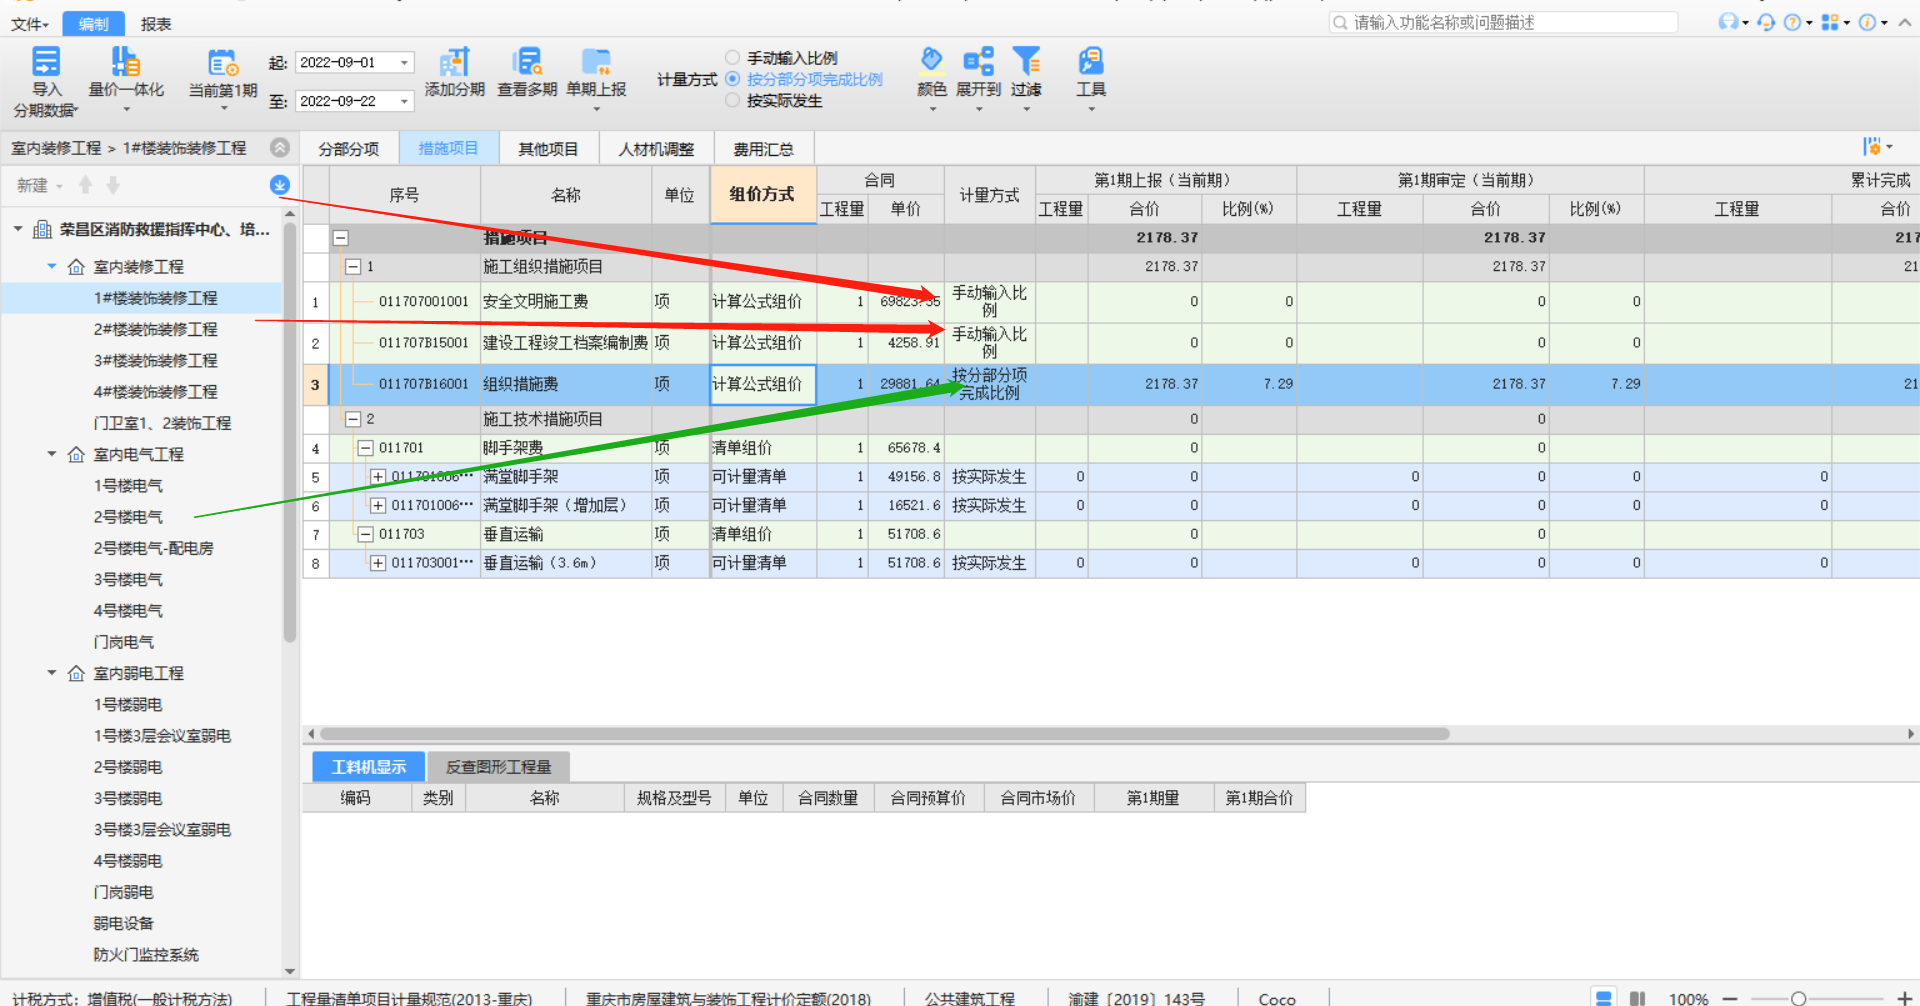The height and width of the screenshot is (1006, 1920).
Task: Click the four-squares app grid icon
Action: (1830, 22)
